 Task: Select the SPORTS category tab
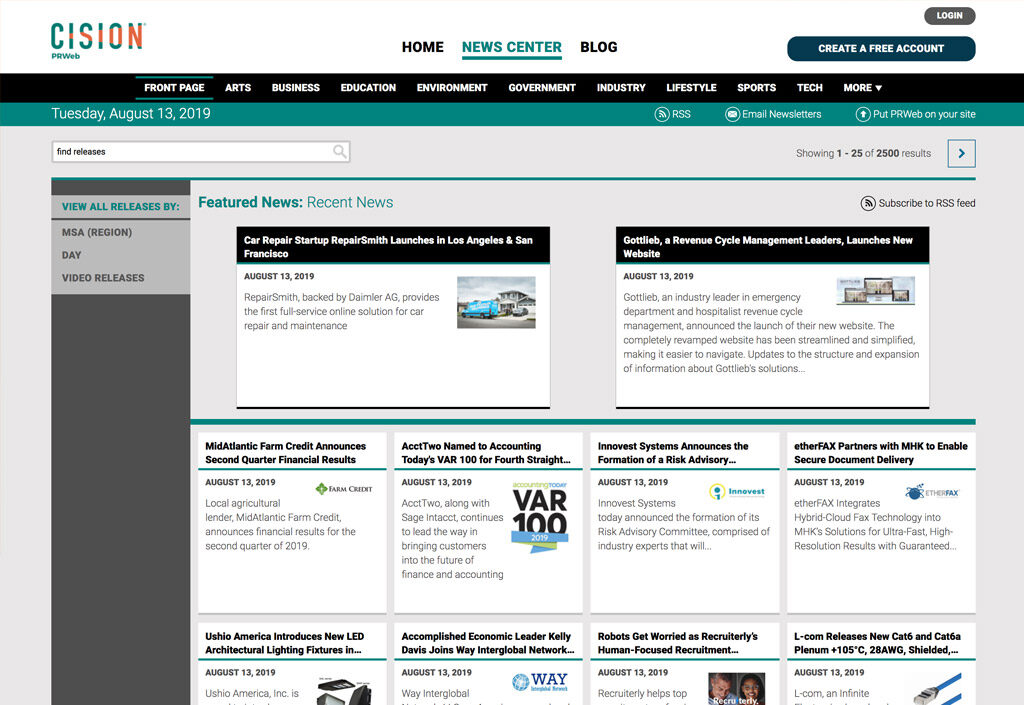tap(757, 87)
